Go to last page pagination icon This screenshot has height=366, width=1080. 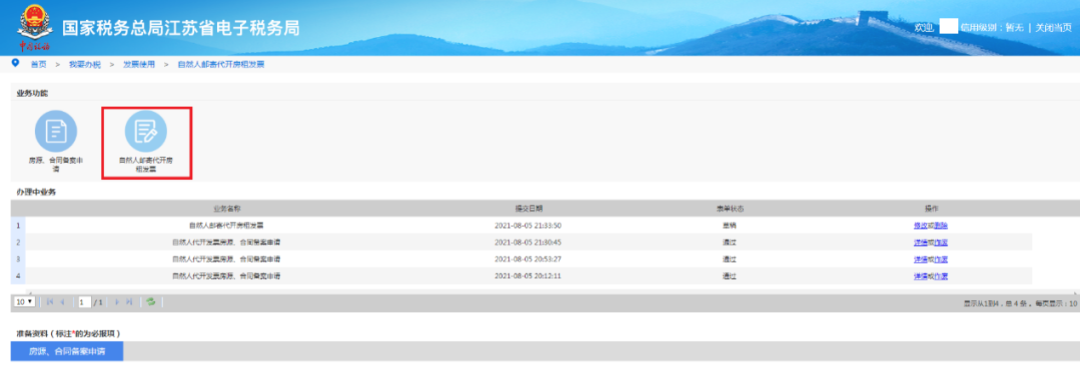129,302
